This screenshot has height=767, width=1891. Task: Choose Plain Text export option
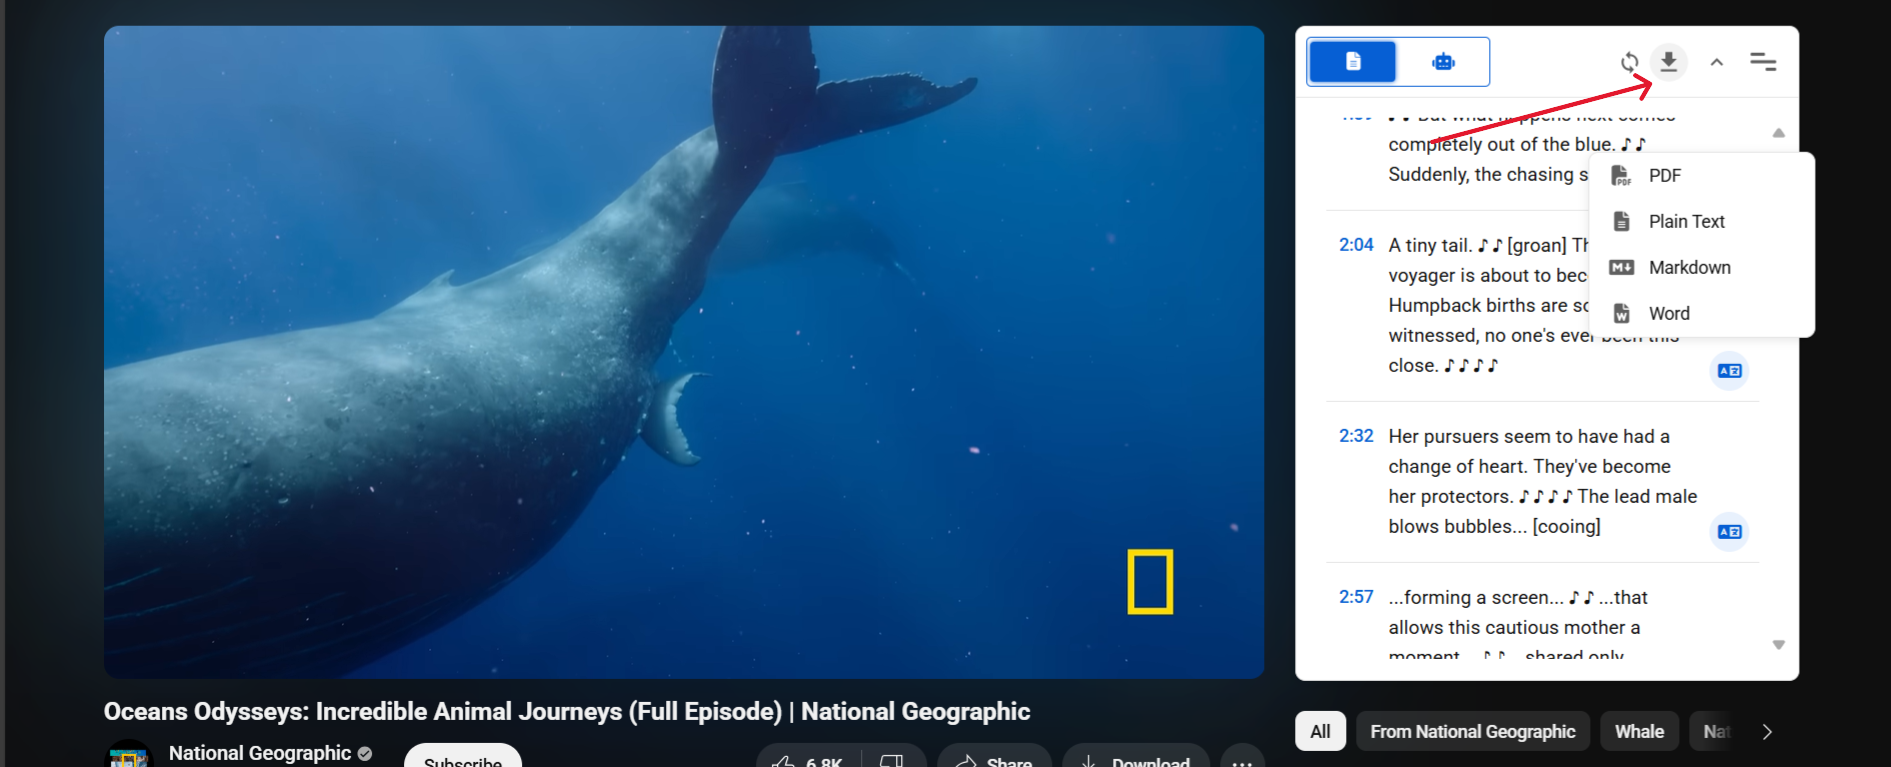1686,222
